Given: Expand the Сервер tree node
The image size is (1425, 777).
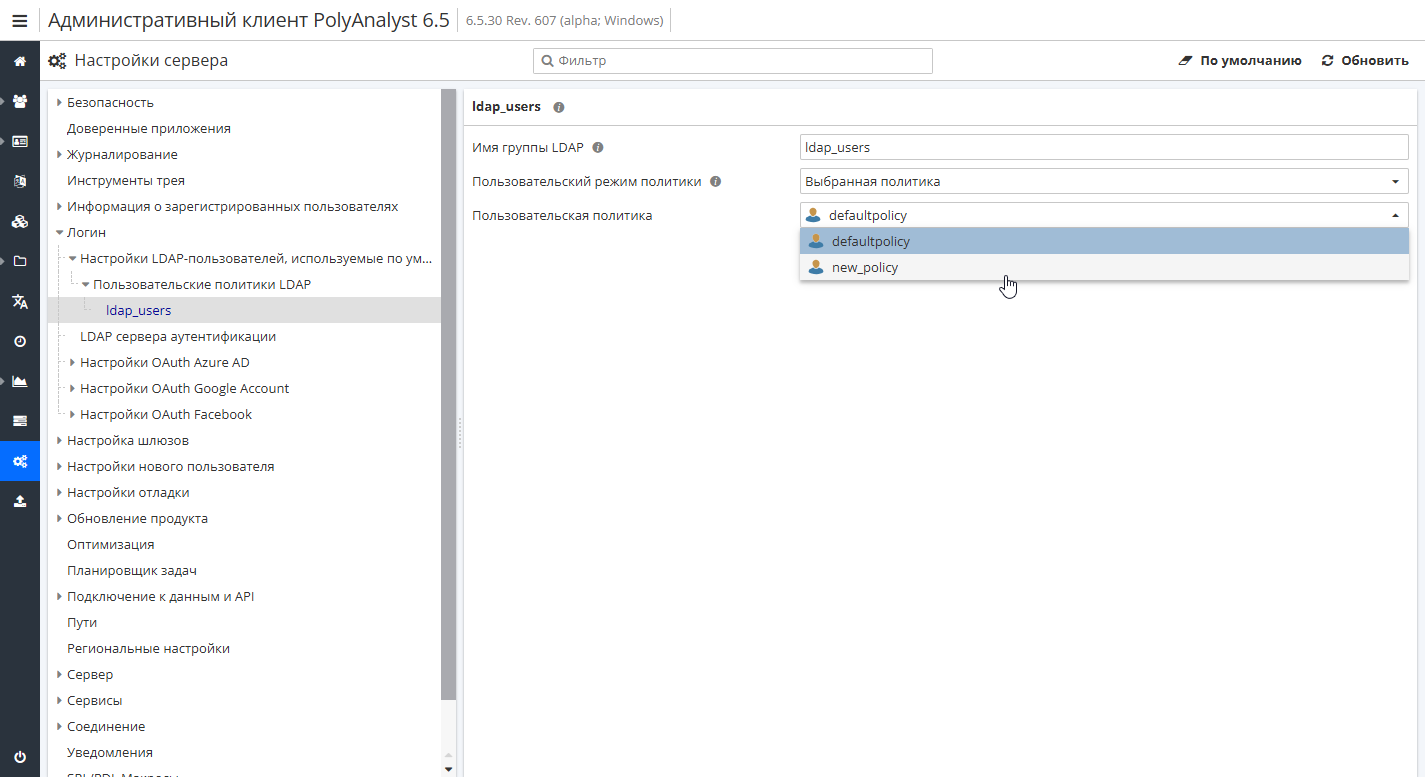Looking at the screenshot, I should click(60, 675).
